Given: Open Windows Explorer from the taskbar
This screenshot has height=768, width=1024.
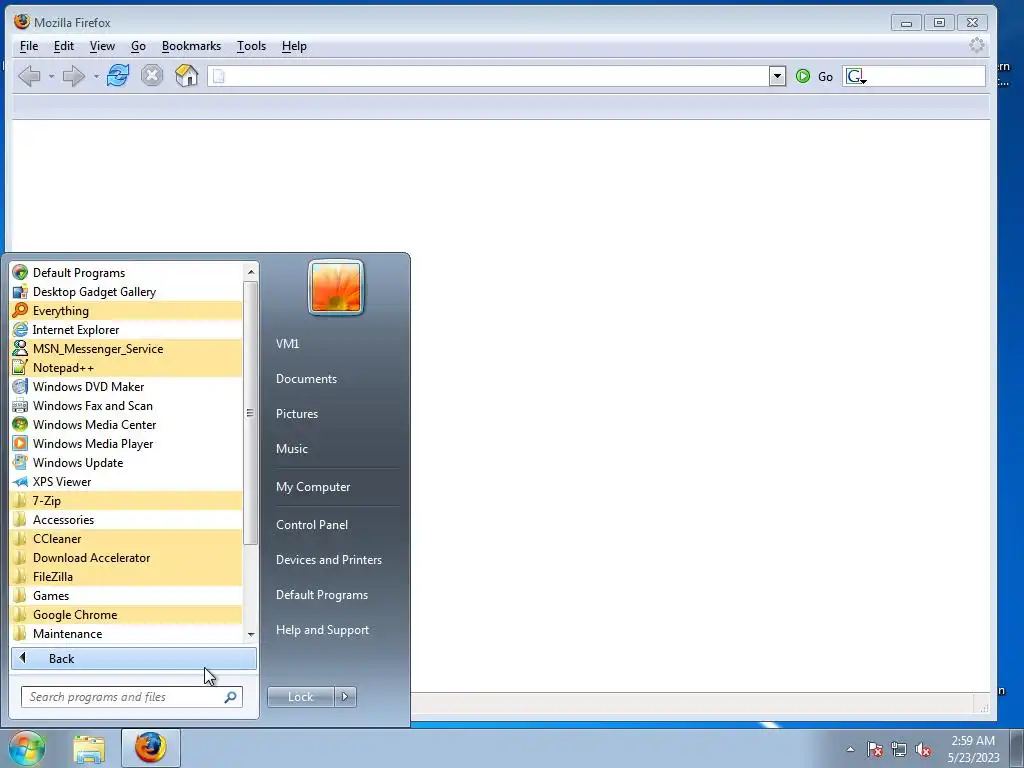Looking at the screenshot, I should 89,749.
